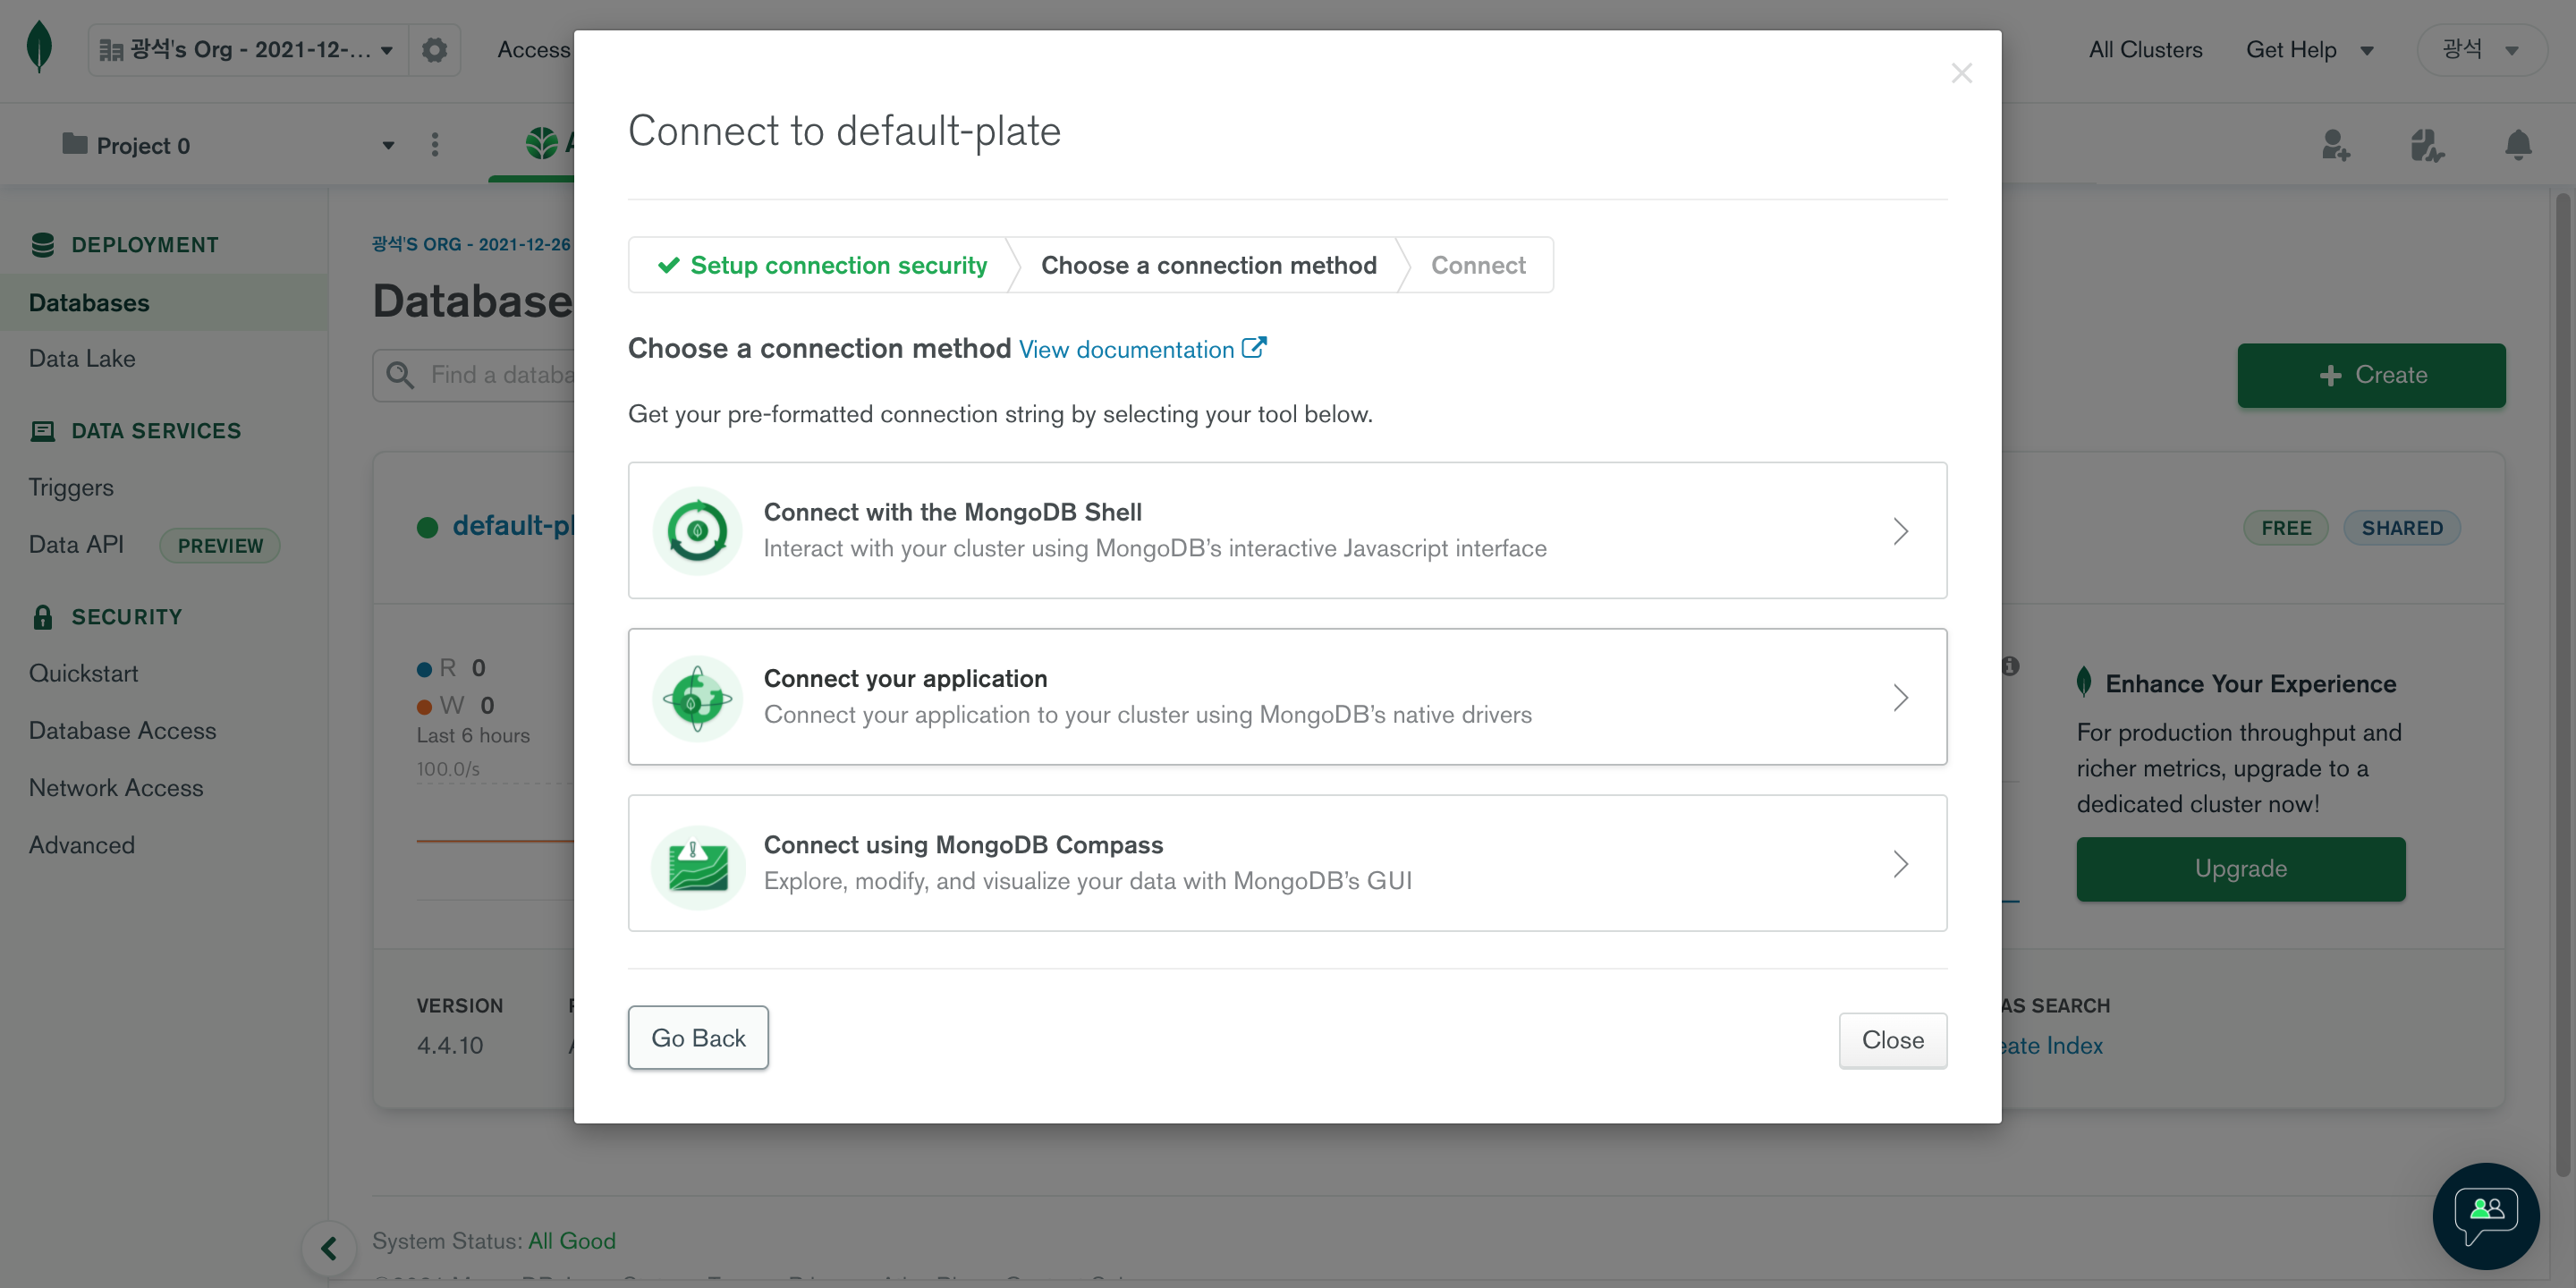Screen dimensions: 2576x1288
Task: Click the PREVIEW badge
Action: point(220,546)
